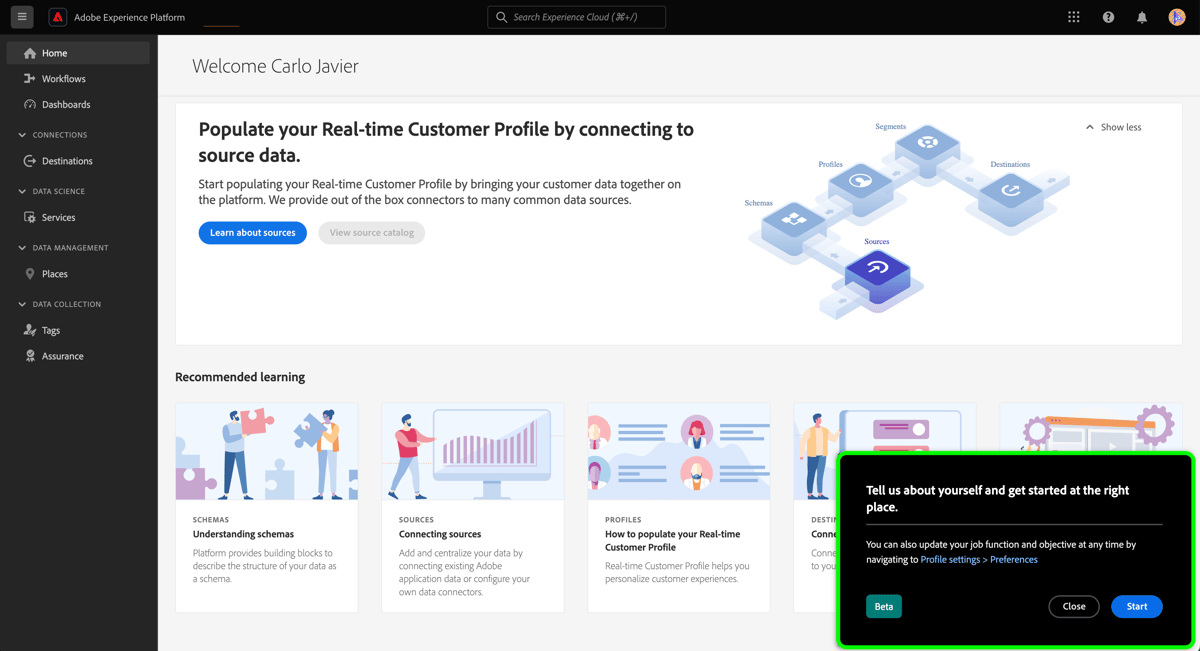Toggle the navigation hamburger menu
This screenshot has width=1200, height=651.
pos(22,16)
